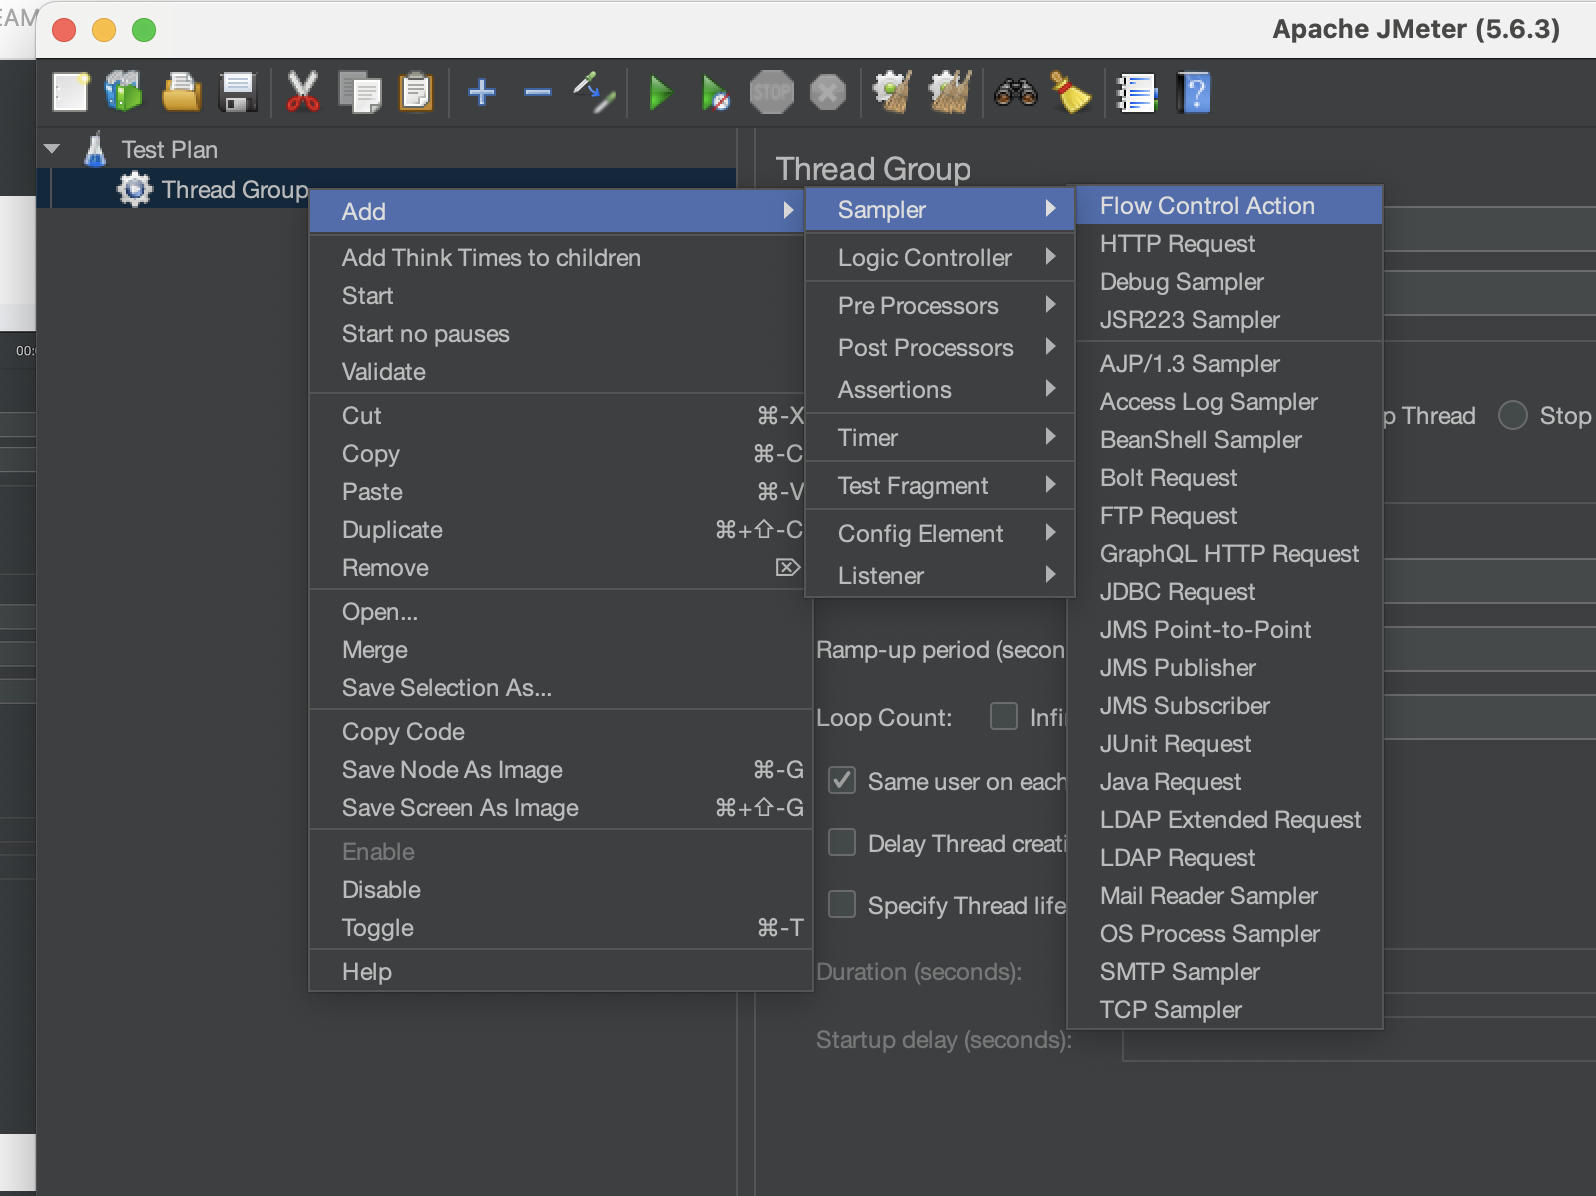Click the Stop sign icon
This screenshot has width=1596, height=1196.
pos(771,93)
